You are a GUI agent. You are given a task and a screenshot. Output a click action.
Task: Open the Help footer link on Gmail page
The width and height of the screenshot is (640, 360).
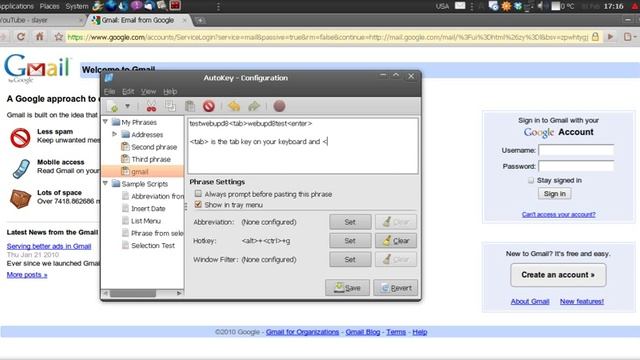click(x=420, y=332)
